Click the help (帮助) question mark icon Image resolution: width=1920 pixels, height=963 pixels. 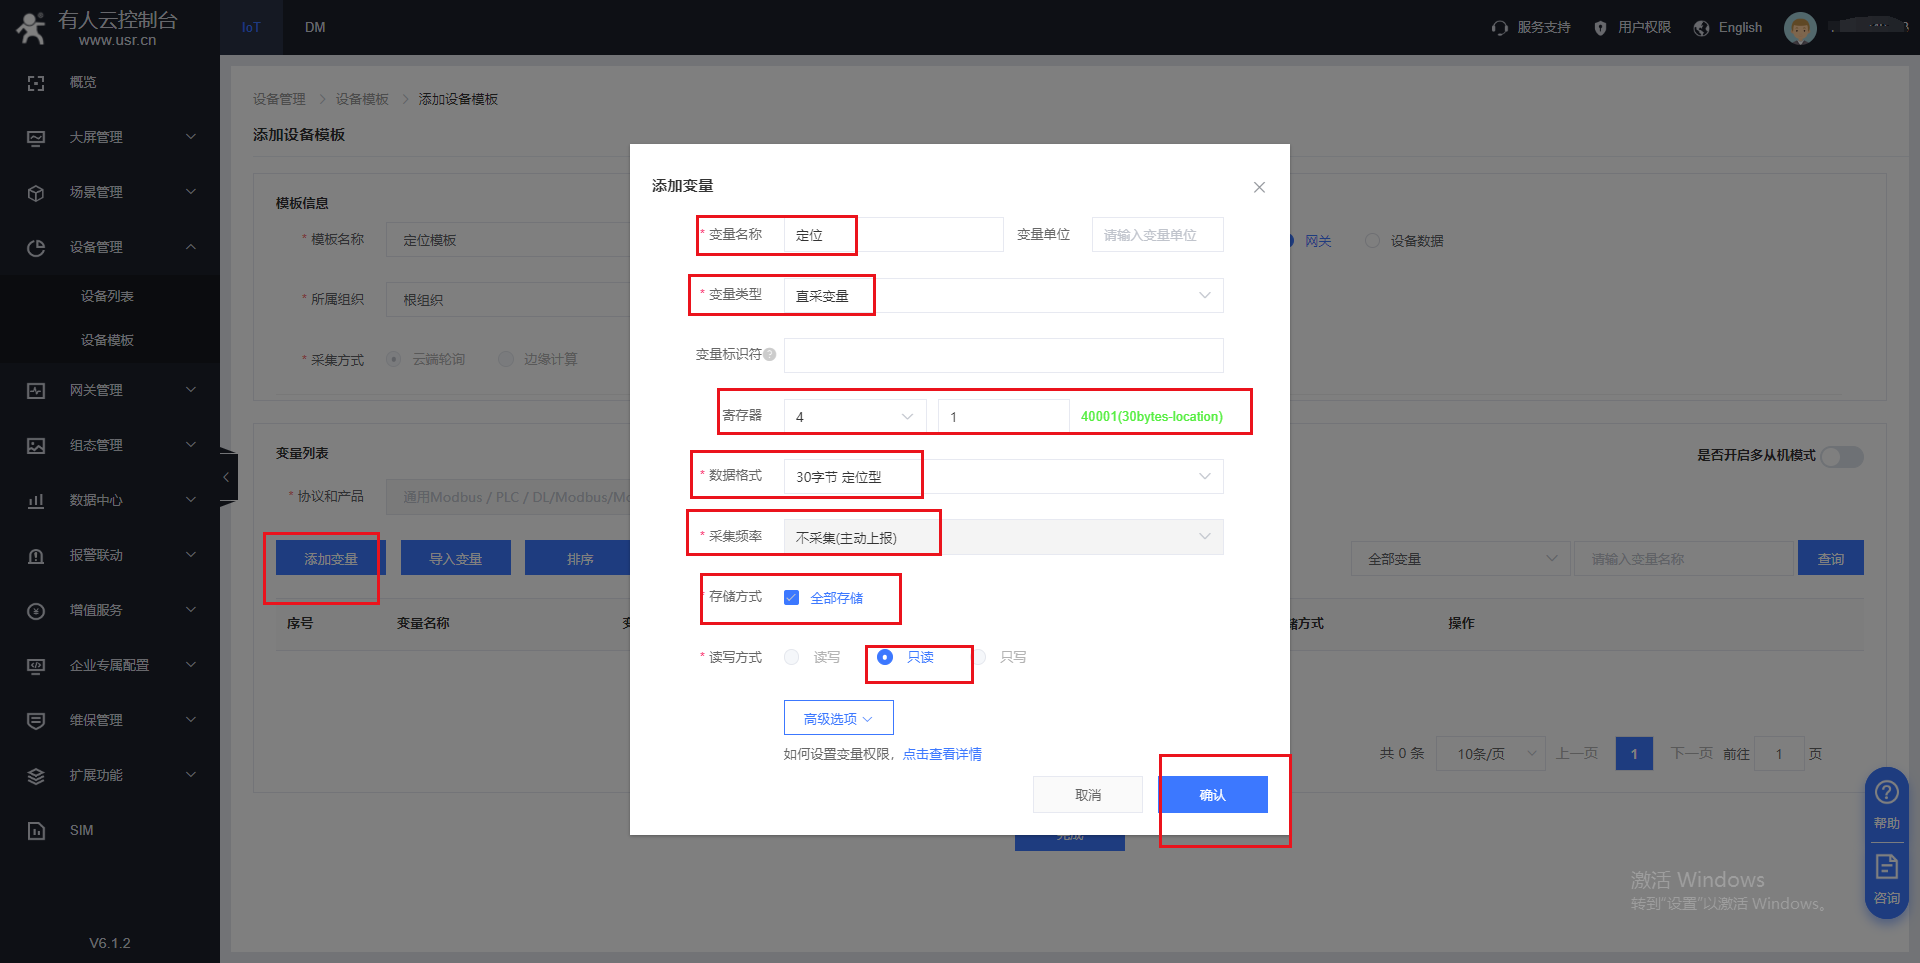pyautogui.click(x=1886, y=793)
